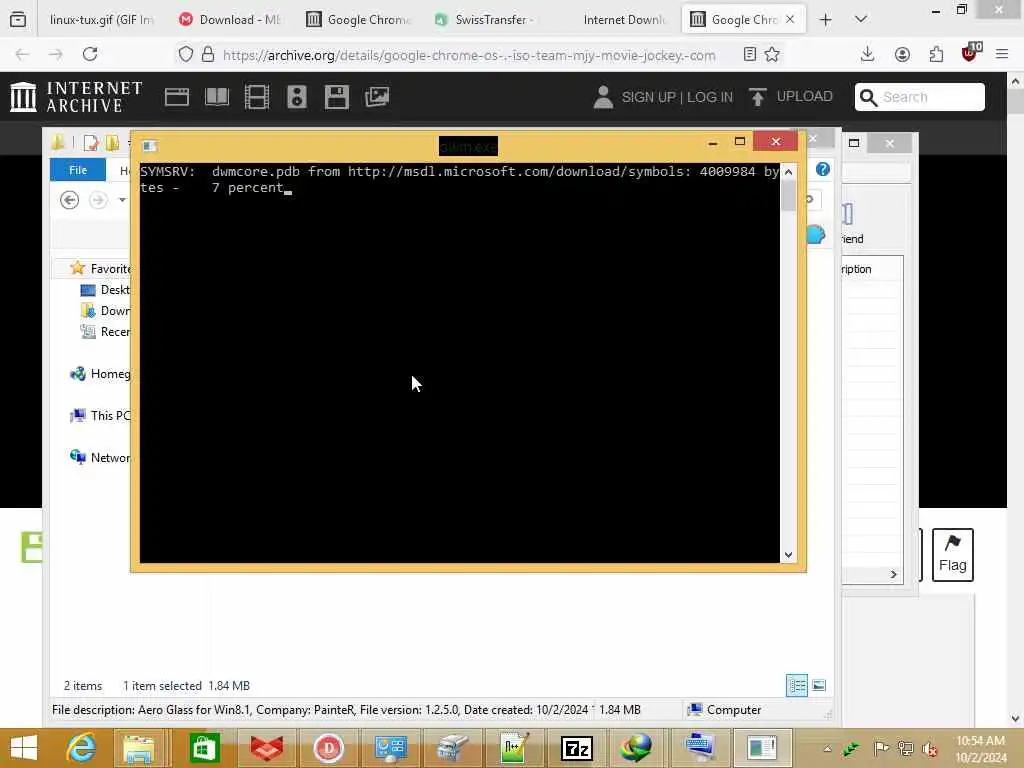Viewport: 1024px width, 768px height.
Task: Expand the list all tabs chevron
Action: 861,20
